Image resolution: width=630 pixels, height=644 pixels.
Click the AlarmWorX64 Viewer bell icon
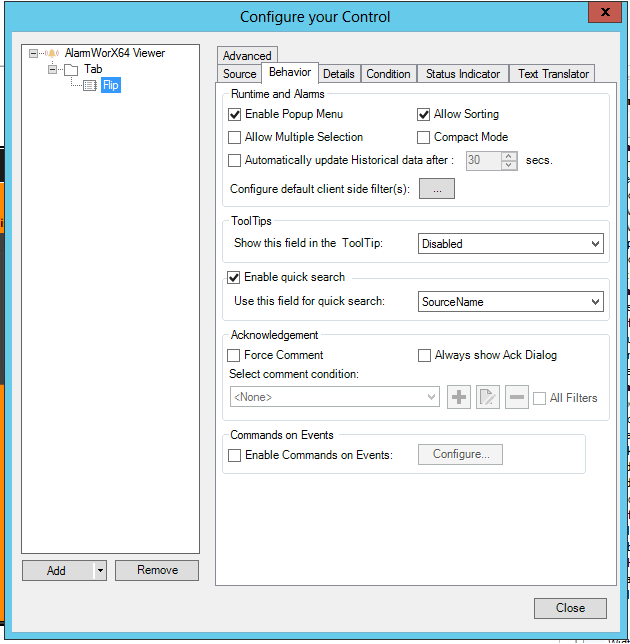click(x=52, y=53)
